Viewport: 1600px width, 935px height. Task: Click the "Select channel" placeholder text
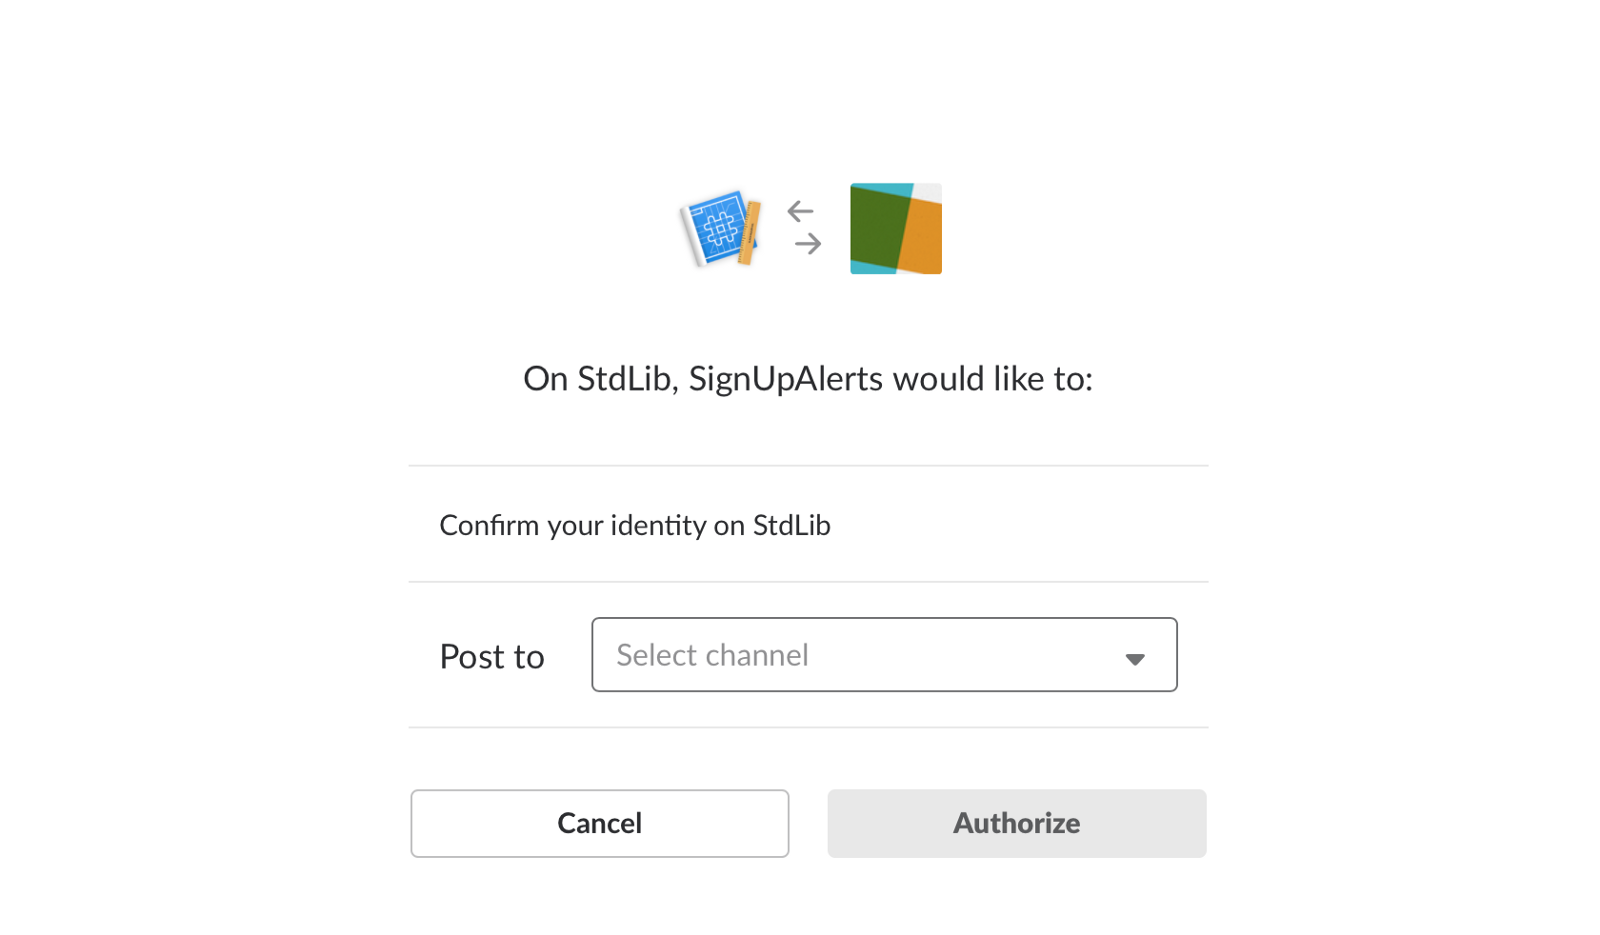712,655
